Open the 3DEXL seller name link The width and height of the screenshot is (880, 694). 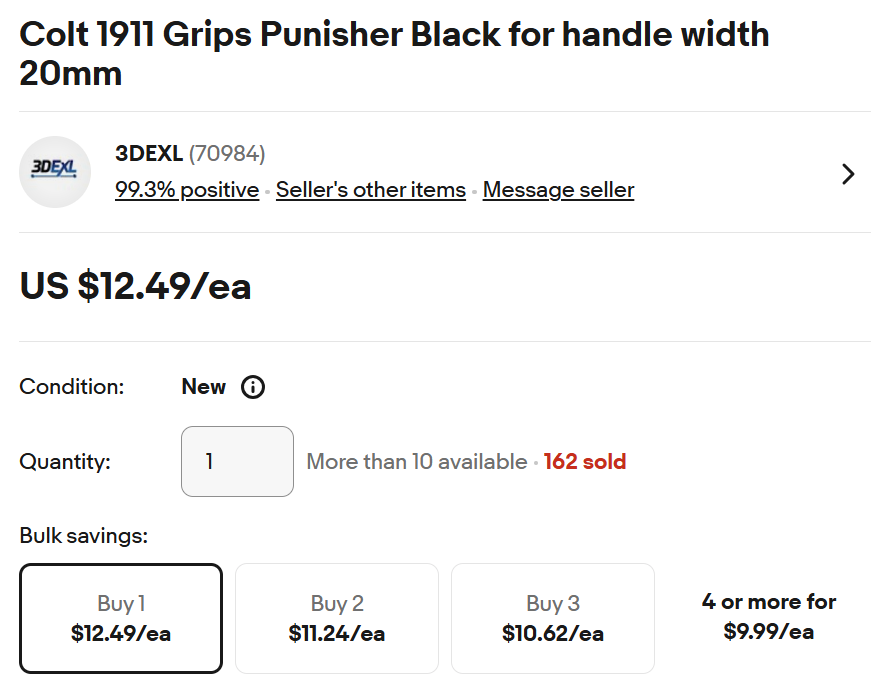(x=149, y=154)
